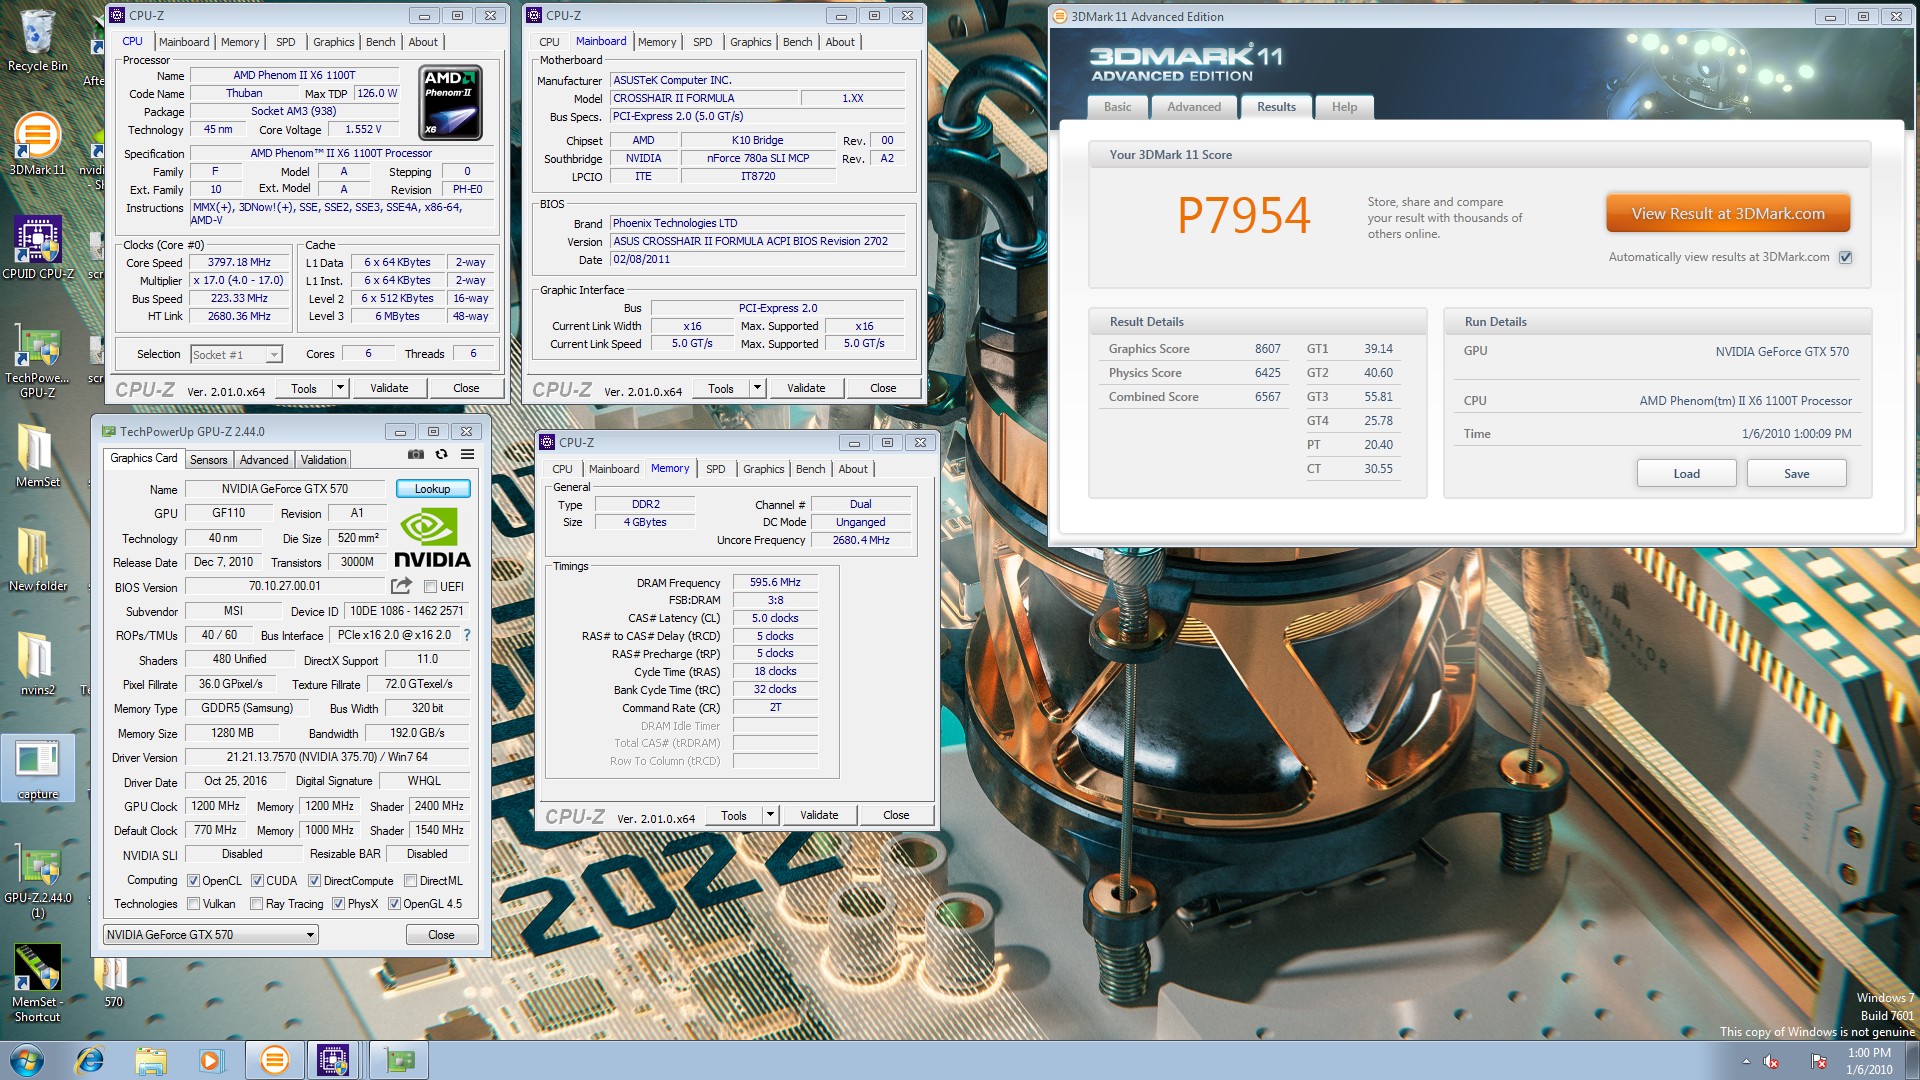Switch to GPU-Z via taskbar icon

pos(399,1060)
